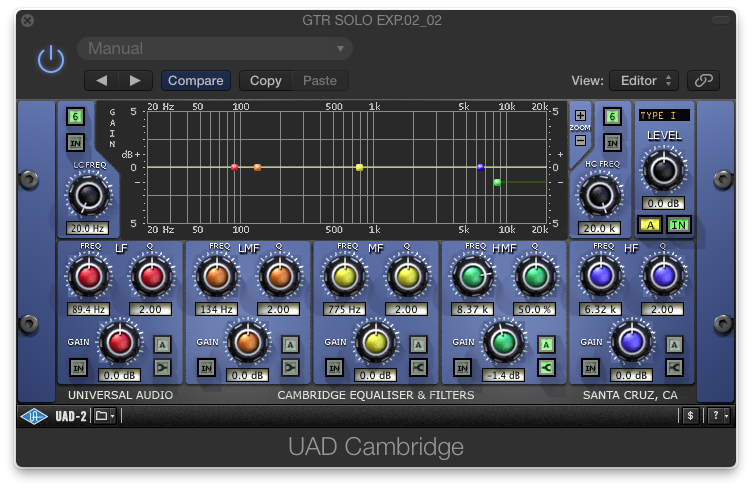Toggle the LF shelf shape button
Image resolution: width=752 pixels, height=489 pixels.
[162, 368]
